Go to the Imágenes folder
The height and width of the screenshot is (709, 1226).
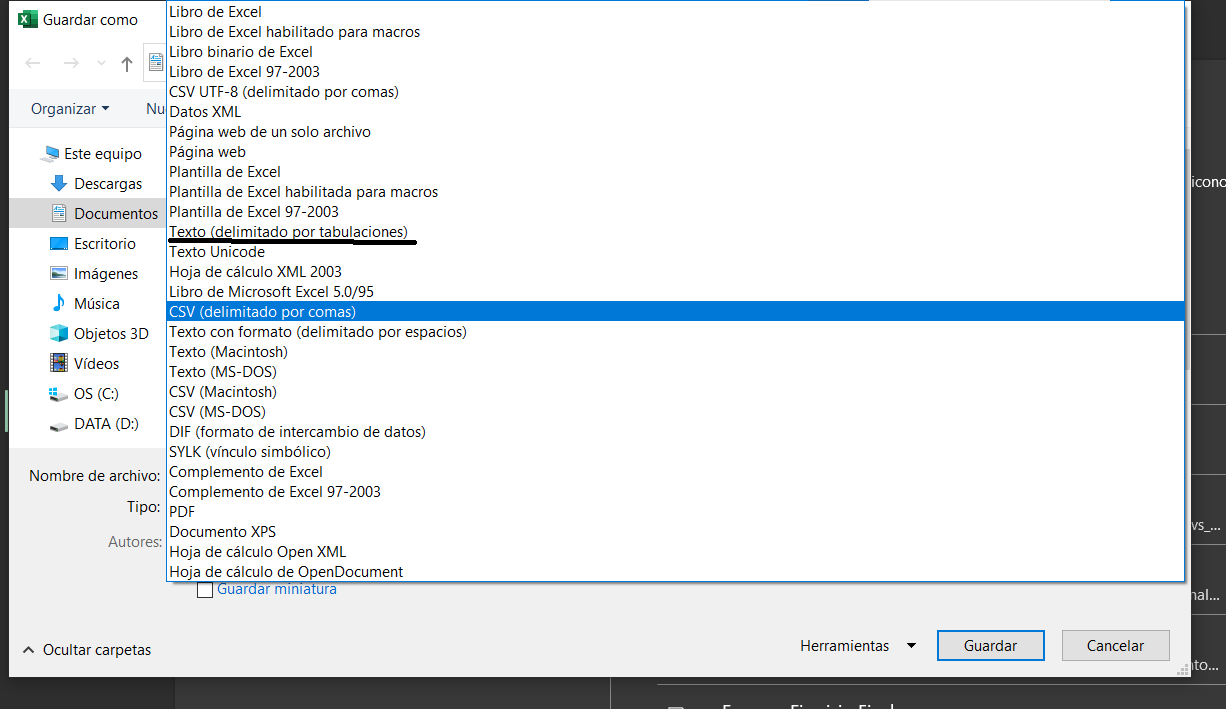tap(105, 274)
